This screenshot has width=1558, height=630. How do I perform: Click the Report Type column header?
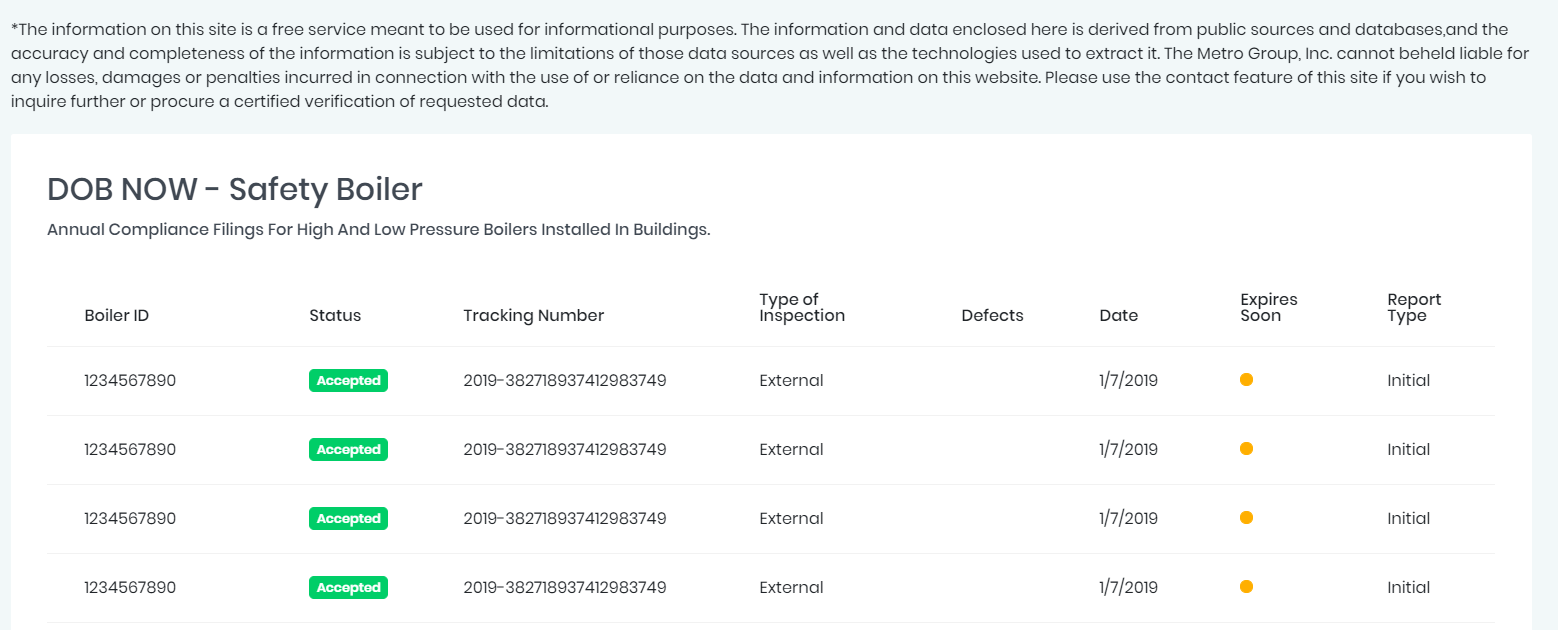1414,307
